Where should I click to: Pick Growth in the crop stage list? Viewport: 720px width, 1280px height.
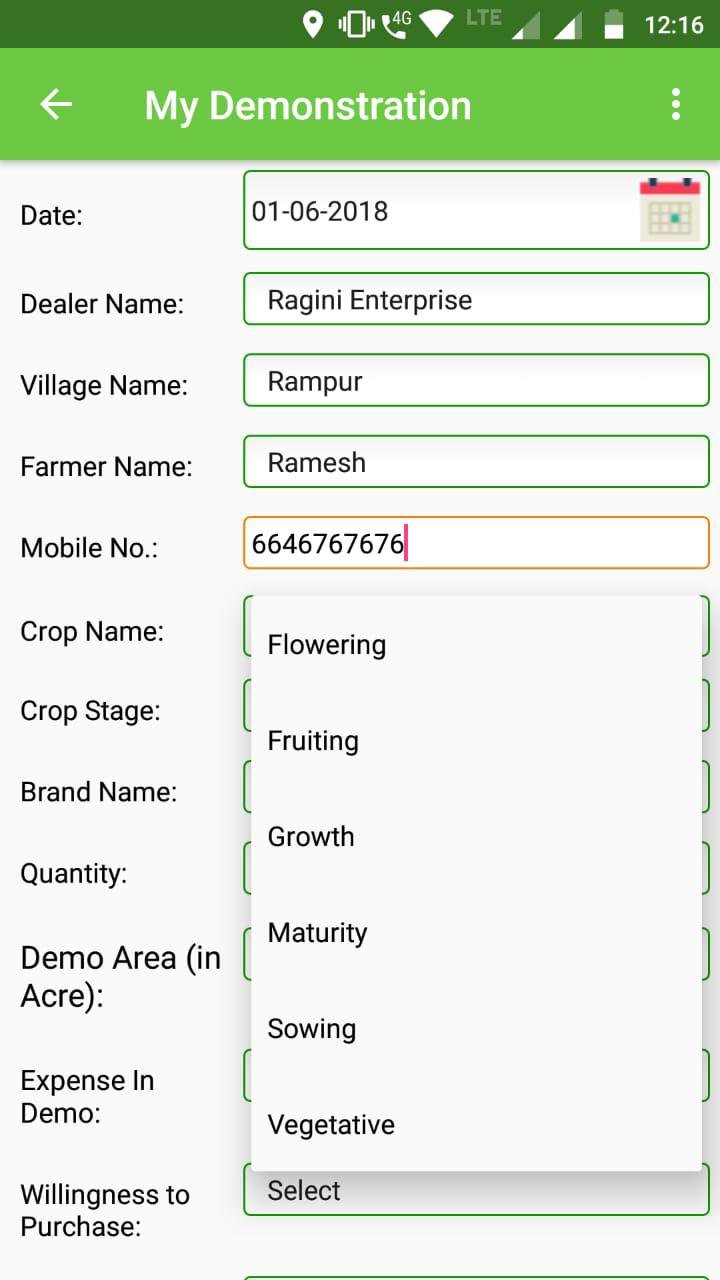coord(311,837)
